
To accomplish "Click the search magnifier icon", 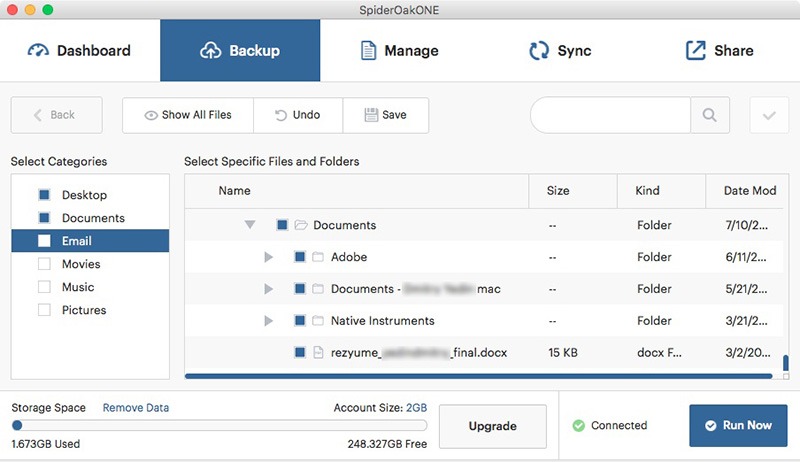I will tap(710, 115).
